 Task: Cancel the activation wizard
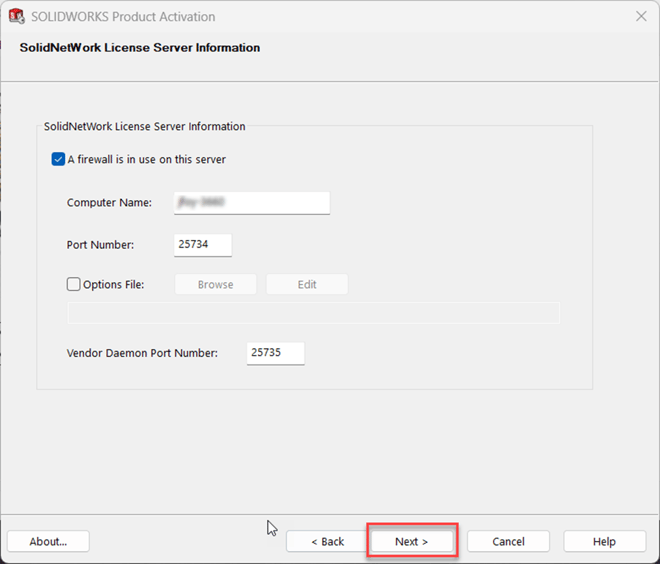508,541
